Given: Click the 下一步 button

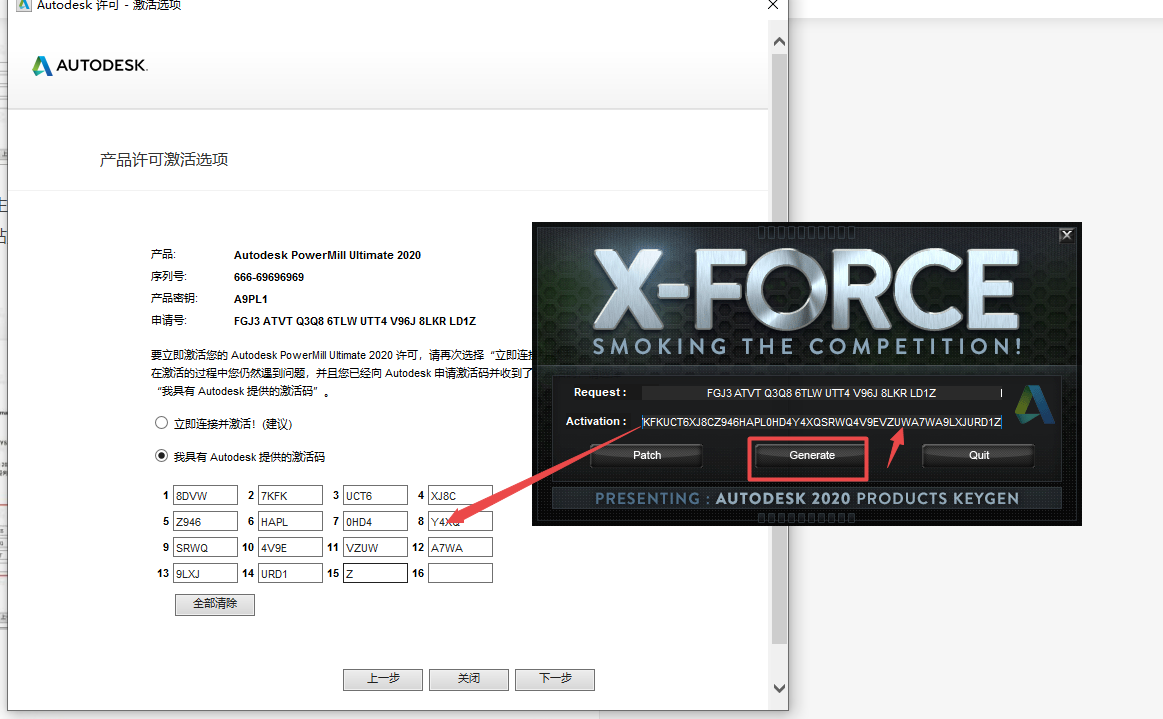Looking at the screenshot, I should click(x=555, y=679).
